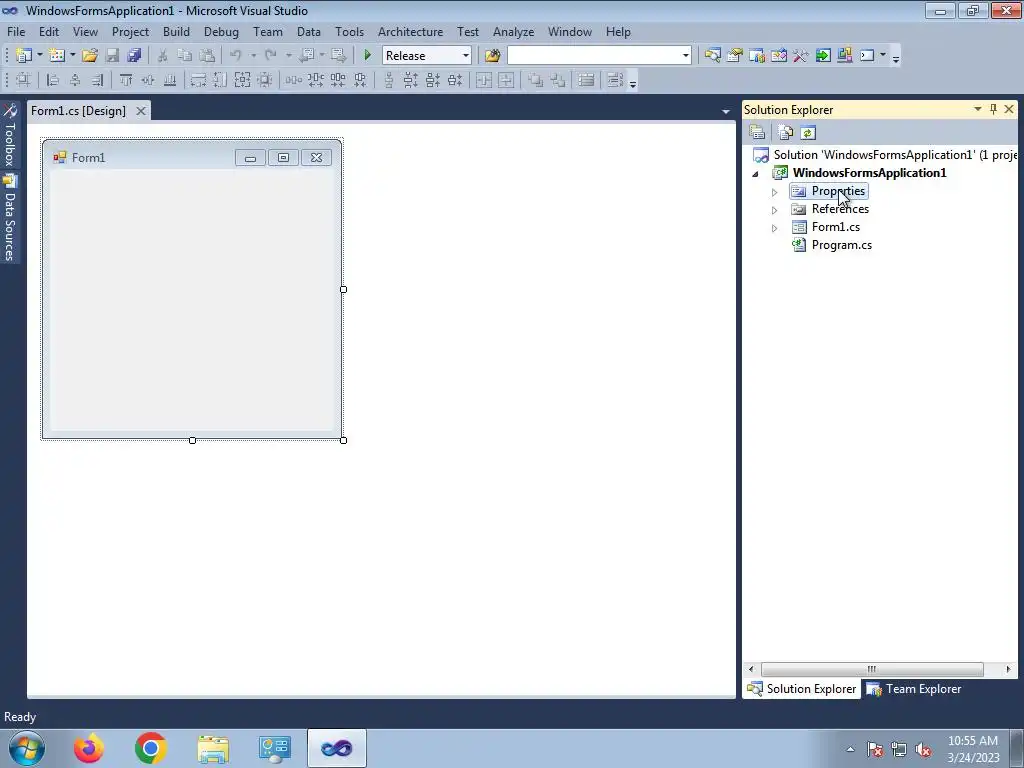Click the New Project toolbar icon

24,56
